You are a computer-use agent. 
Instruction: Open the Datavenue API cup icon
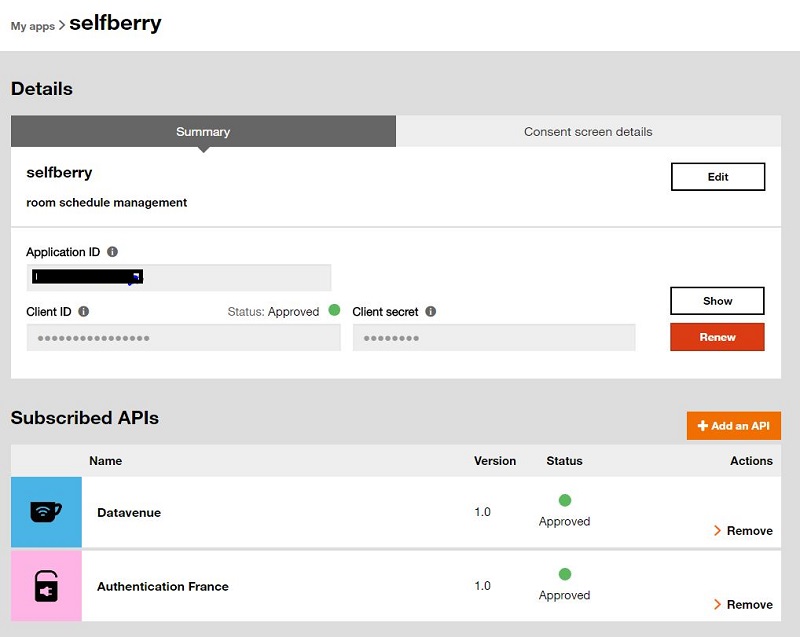click(46, 512)
